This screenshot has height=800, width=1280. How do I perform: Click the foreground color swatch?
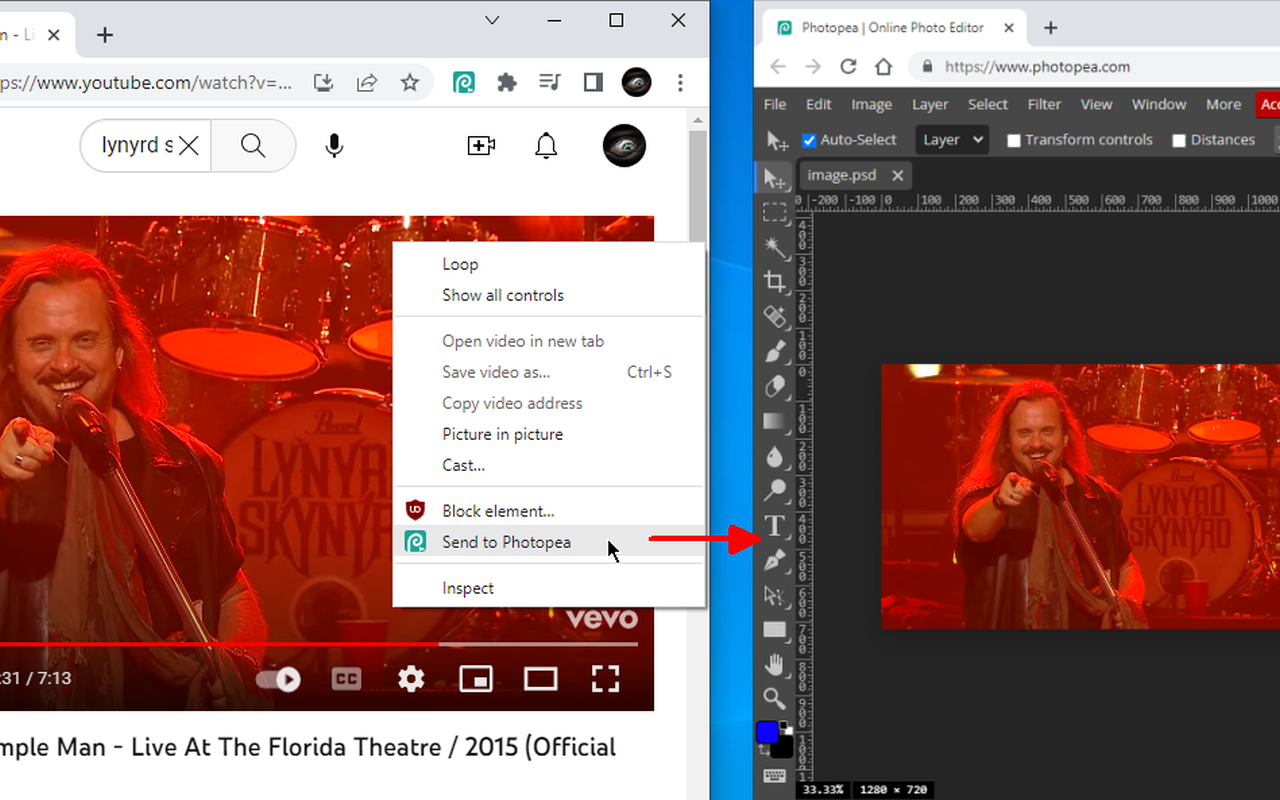(768, 729)
